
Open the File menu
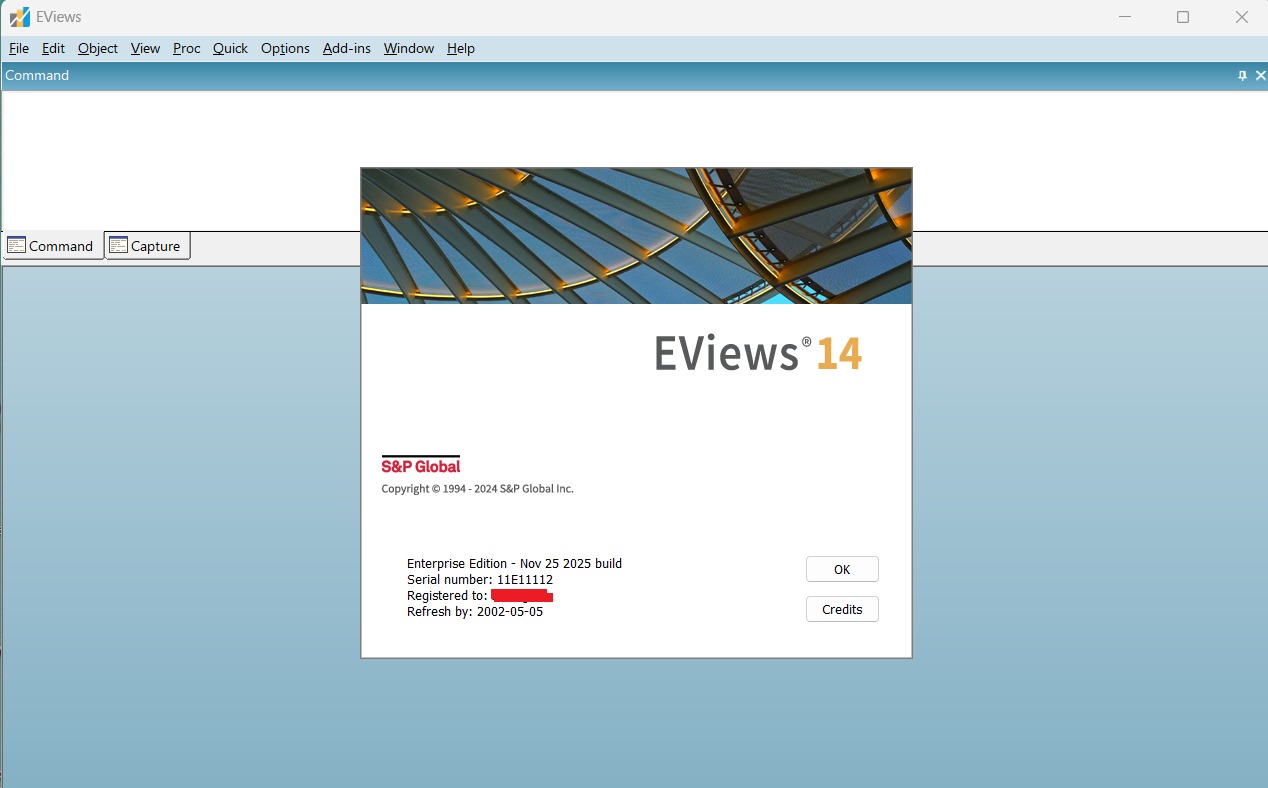(x=19, y=48)
